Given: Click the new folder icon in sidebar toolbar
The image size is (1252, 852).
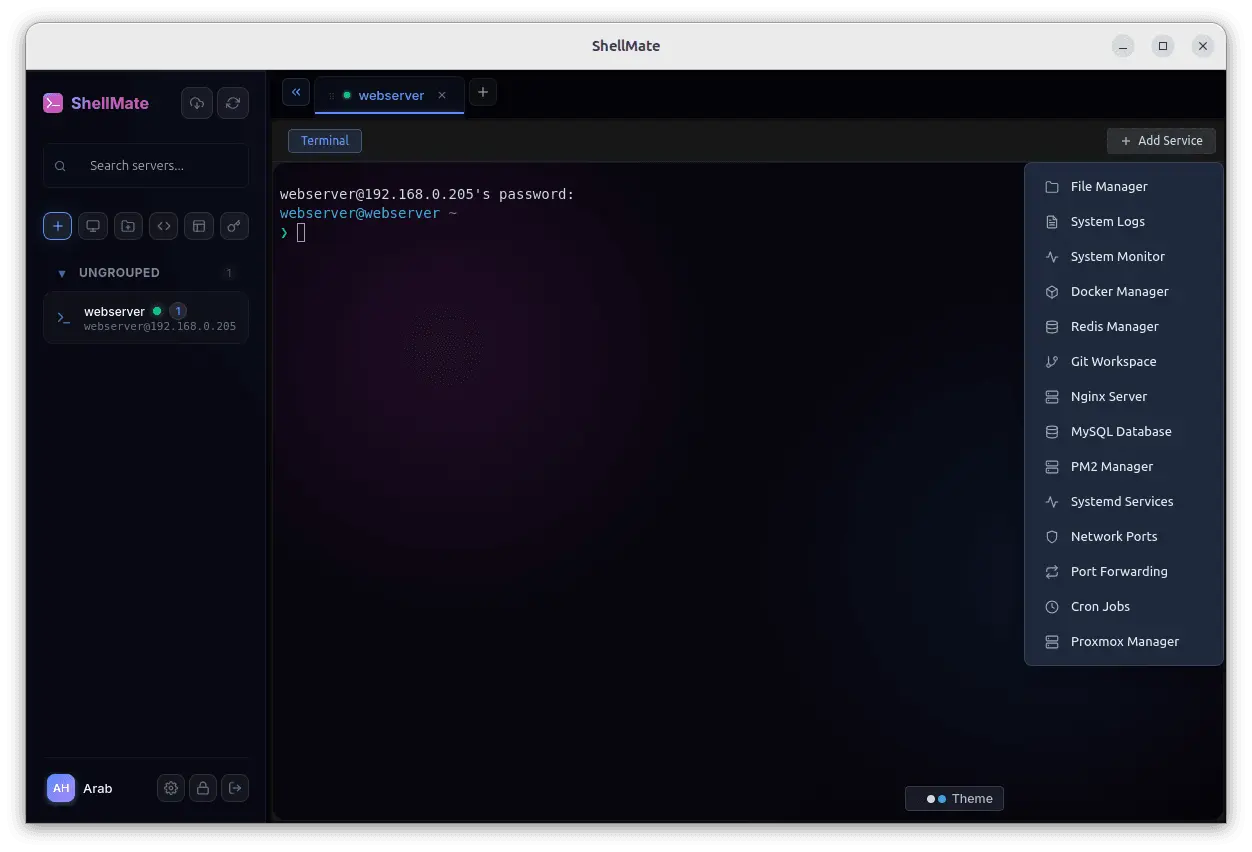Looking at the screenshot, I should pyautogui.click(x=128, y=226).
